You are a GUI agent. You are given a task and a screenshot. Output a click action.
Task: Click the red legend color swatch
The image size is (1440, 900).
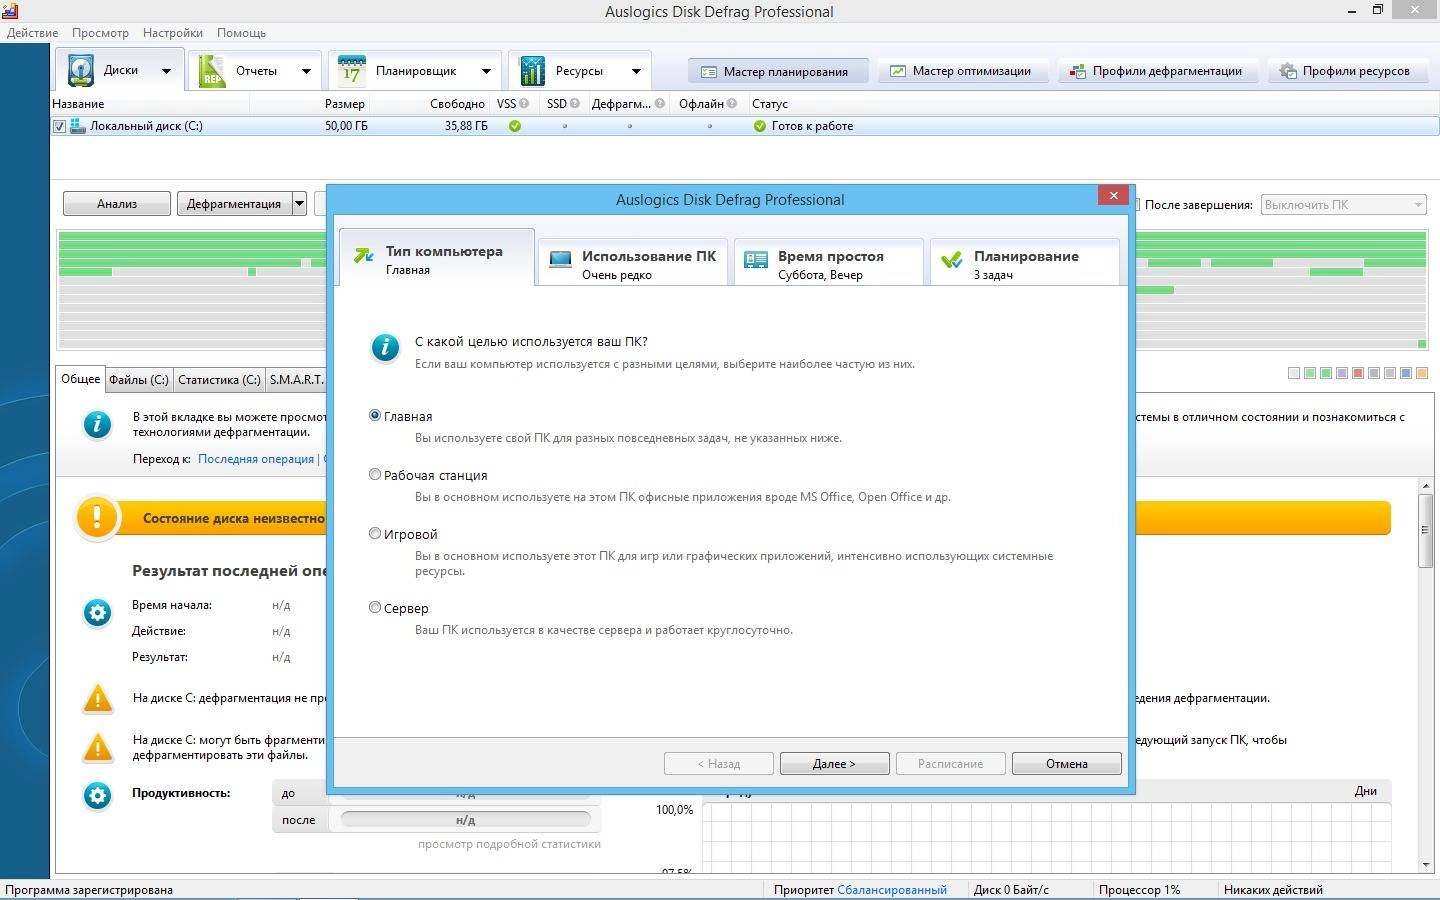coord(1358,373)
